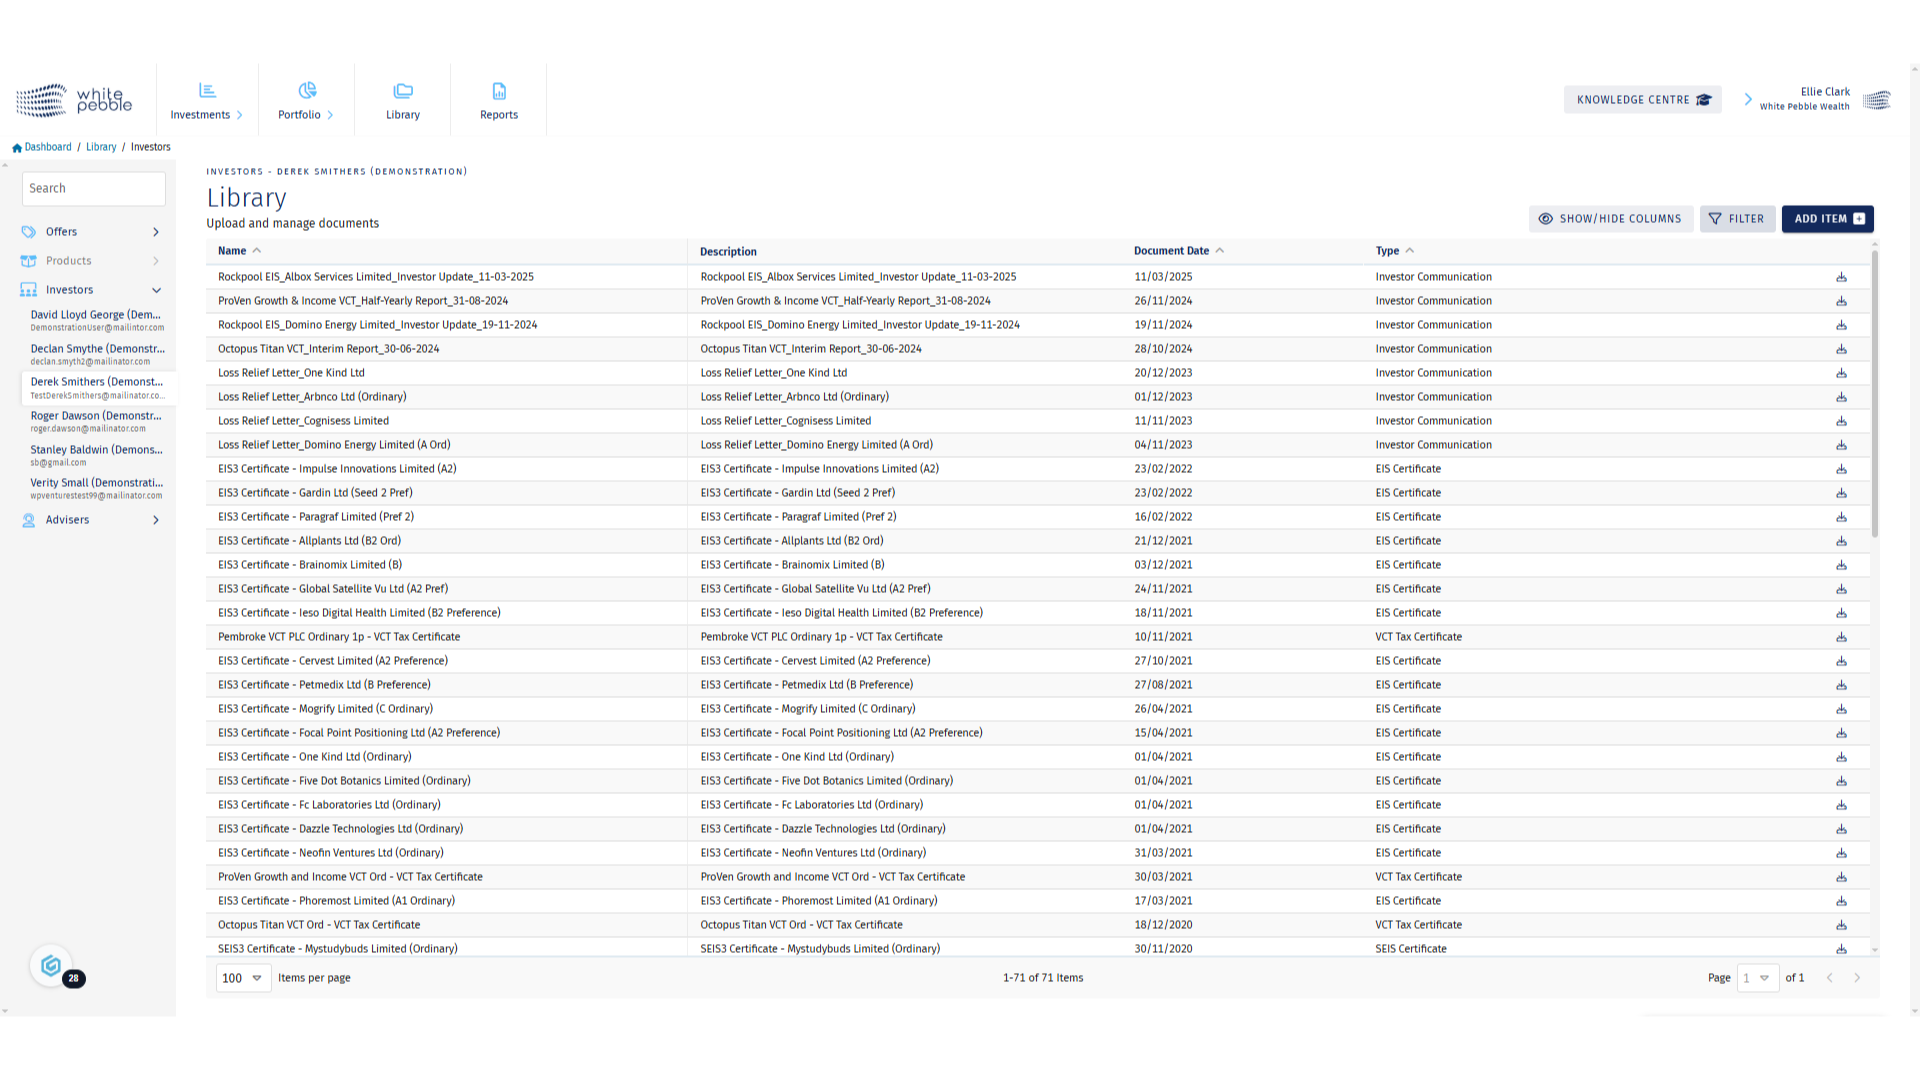The image size is (1920, 1080).
Task: Open the Knowledge Centre
Action: (x=1643, y=100)
